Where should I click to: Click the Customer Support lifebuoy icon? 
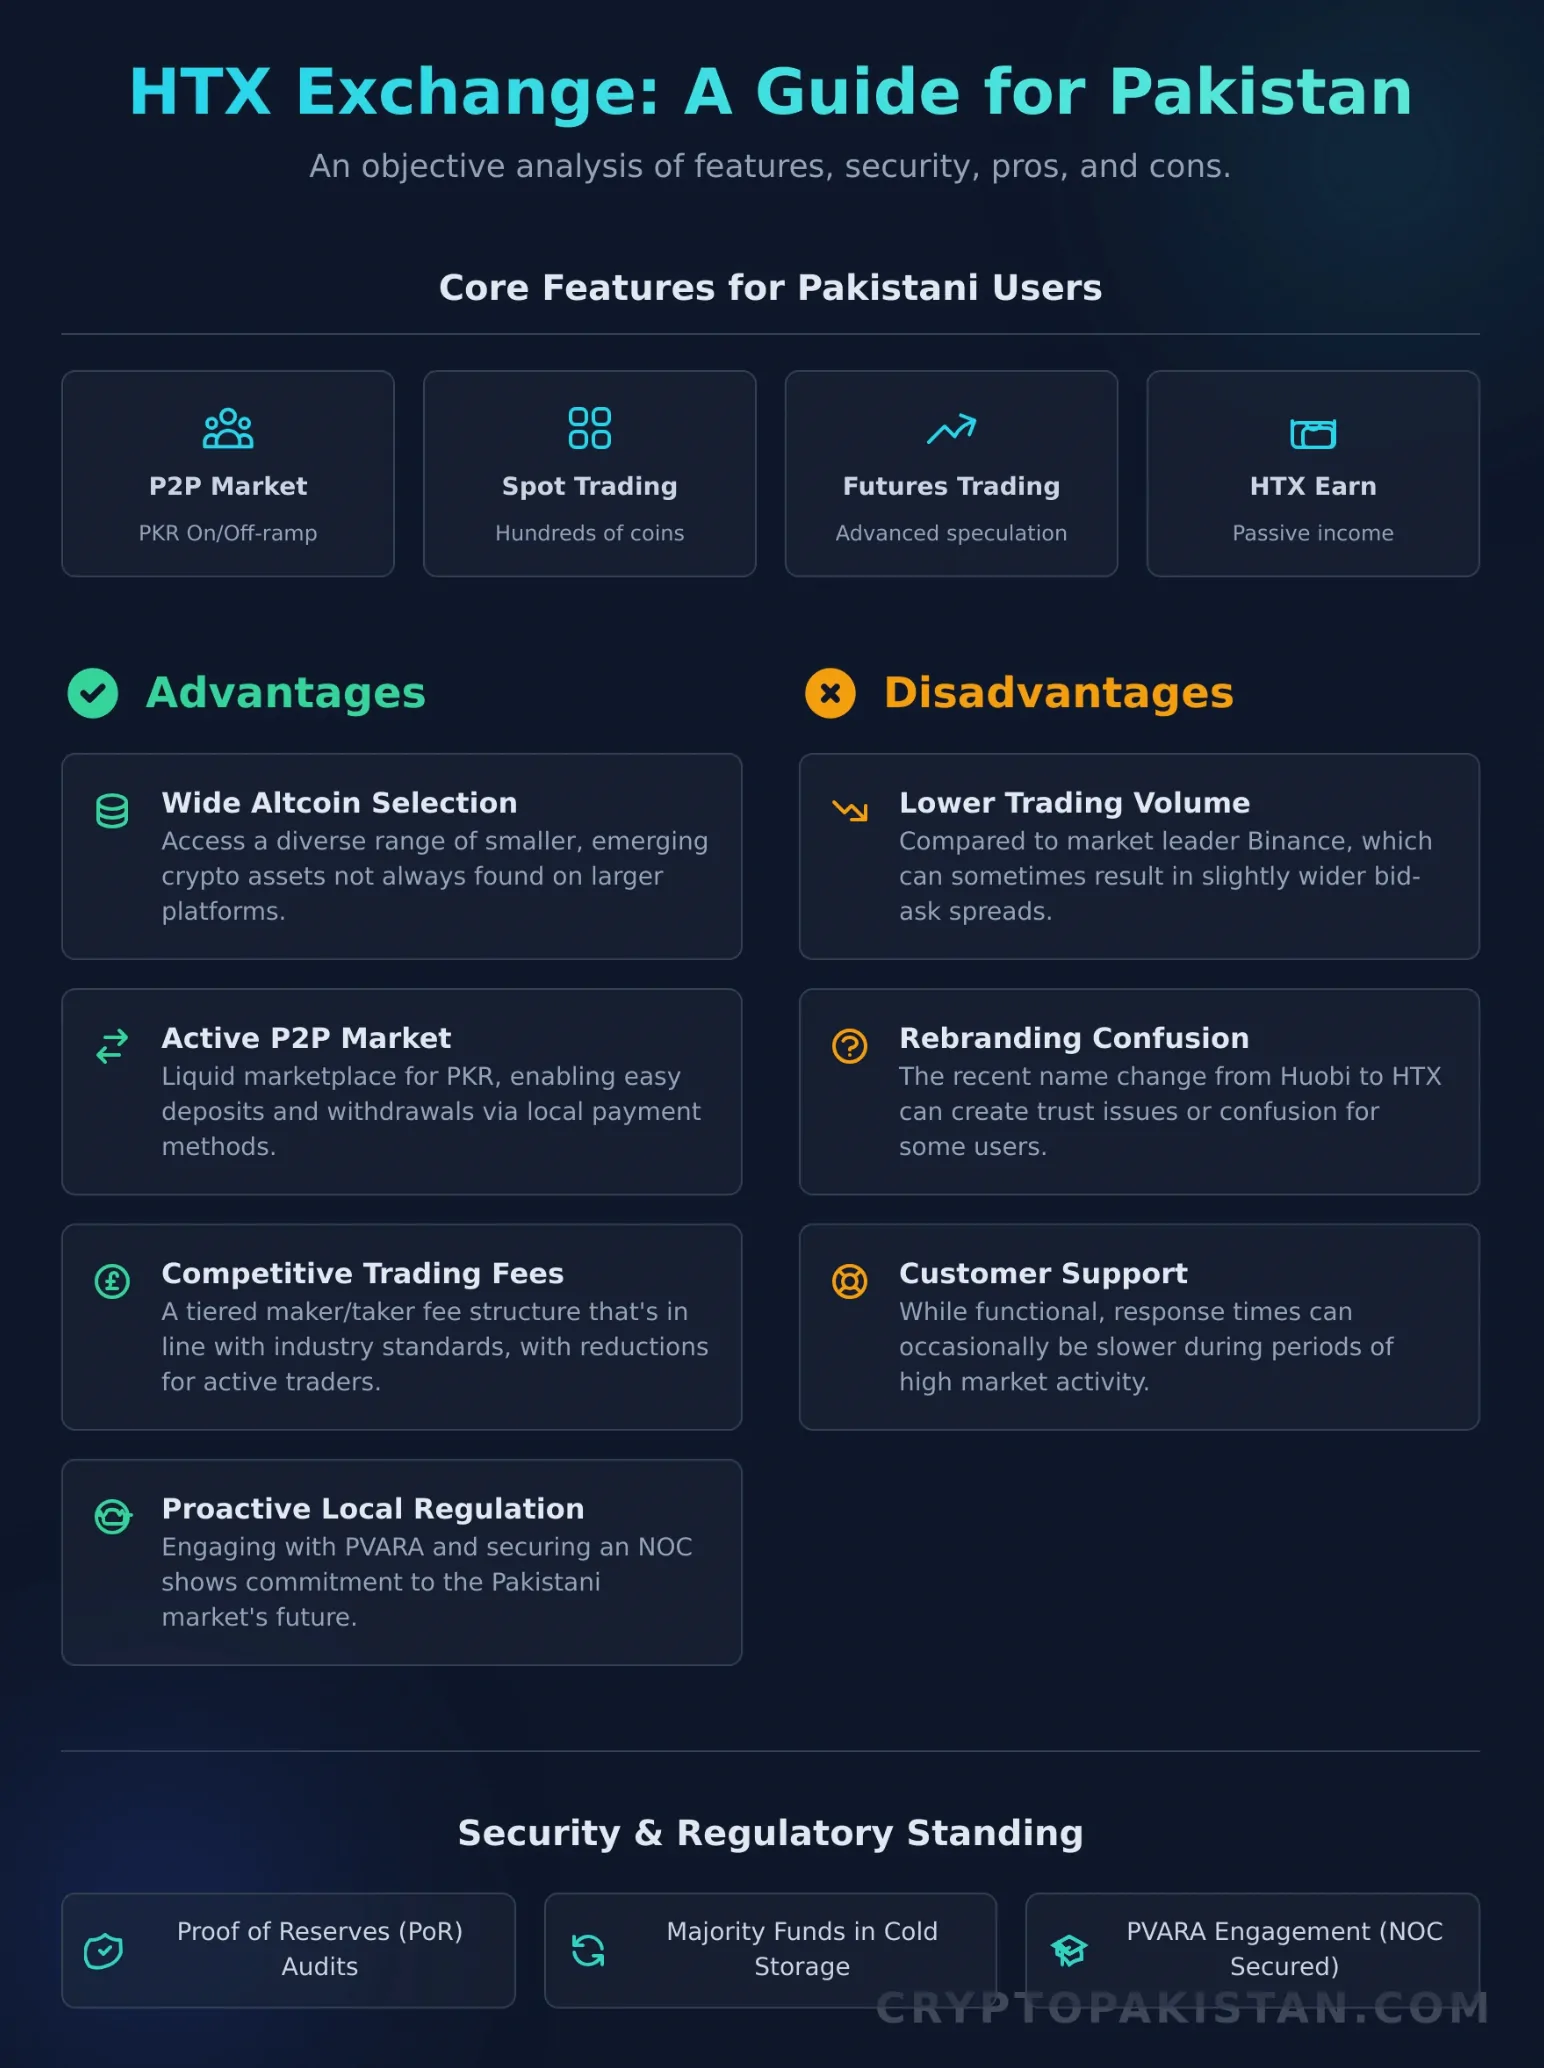[850, 1281]
